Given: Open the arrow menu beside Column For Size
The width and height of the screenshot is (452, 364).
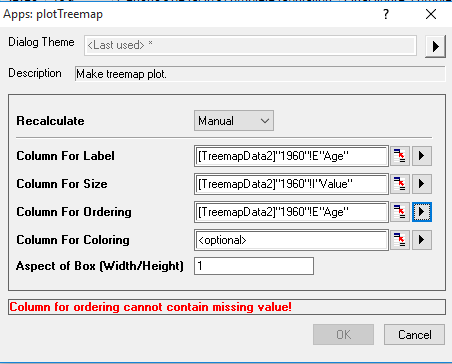Looking at the screenshot, I should click(422, 184).
